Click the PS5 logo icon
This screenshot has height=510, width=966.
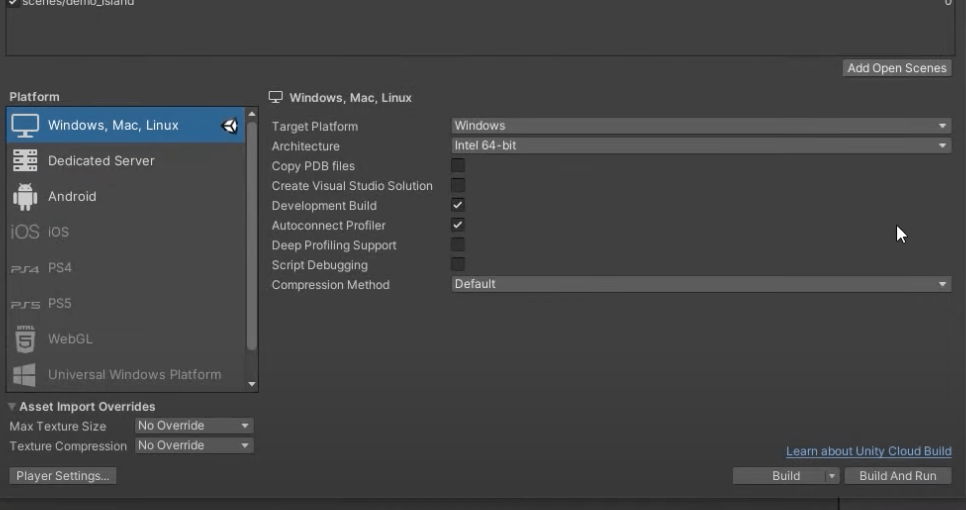tap(25, 304)
